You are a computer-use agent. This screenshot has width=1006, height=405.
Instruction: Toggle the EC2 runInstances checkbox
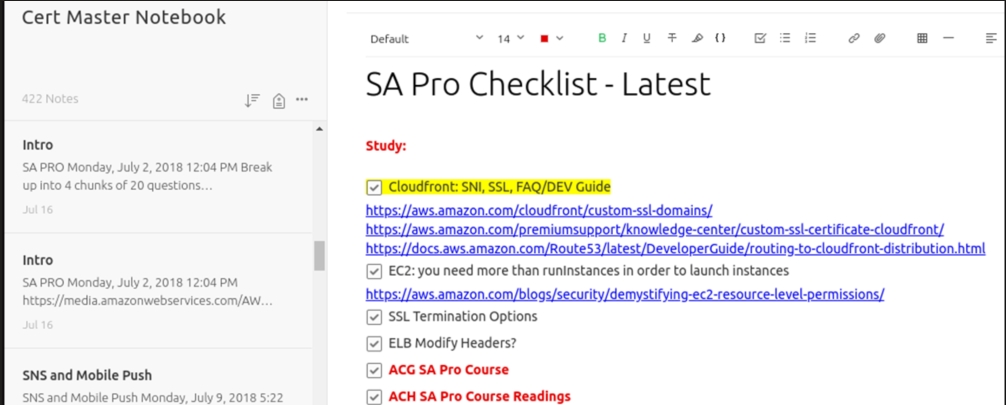click(373, 271)
